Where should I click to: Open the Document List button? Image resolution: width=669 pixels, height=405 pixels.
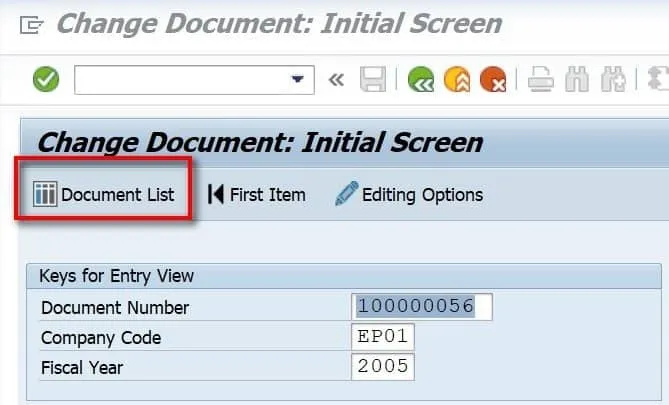coord(104,194)
